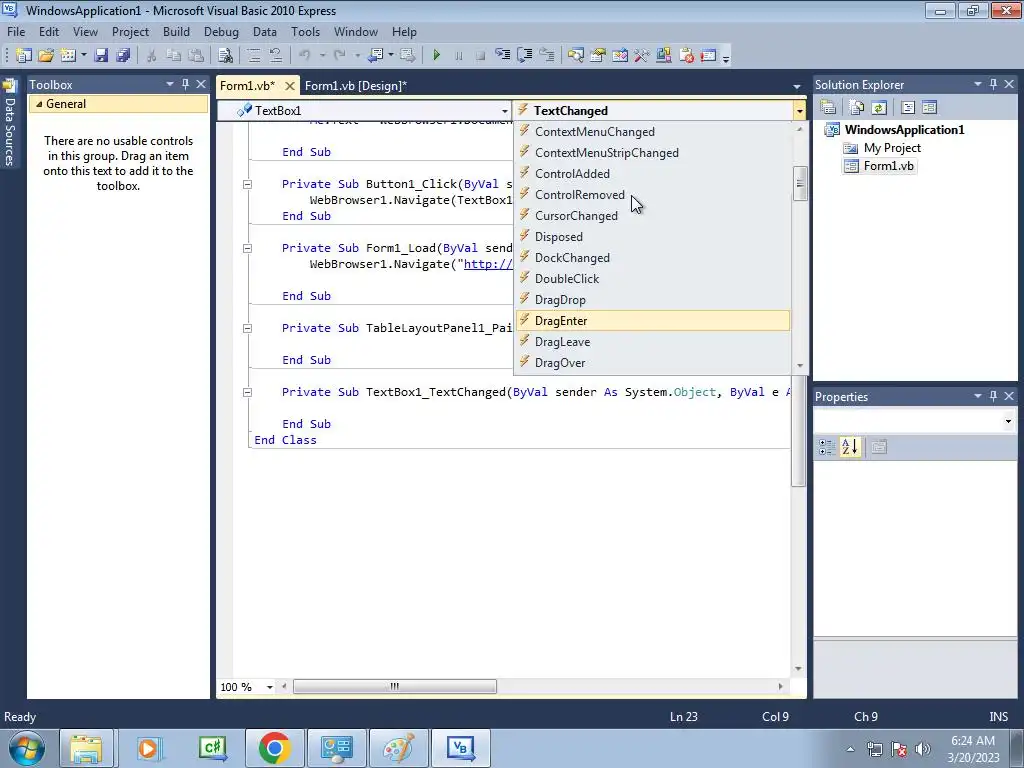The image size is (1024, 768).
Task: Open the Tools menu
Action: pos(306,32)
